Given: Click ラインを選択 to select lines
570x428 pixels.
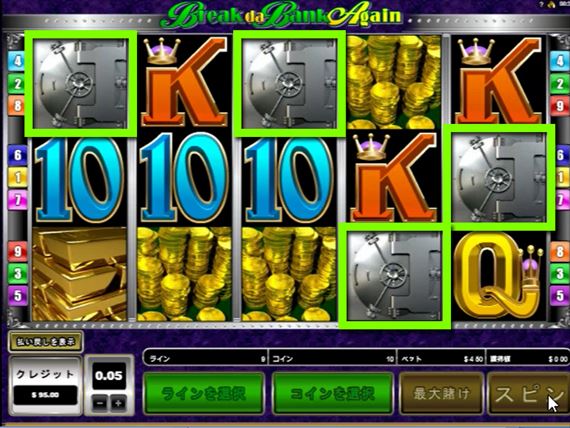Looking at the screenshot, I should (x=204, y=393).
